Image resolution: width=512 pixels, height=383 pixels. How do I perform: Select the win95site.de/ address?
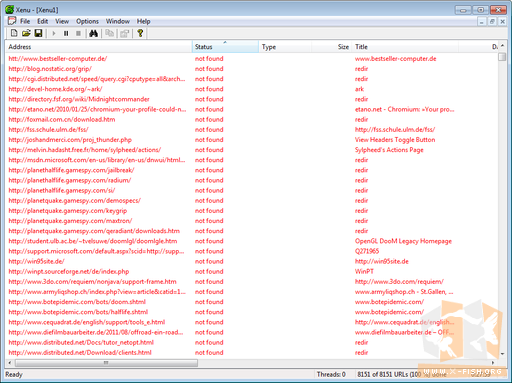coord(36,261)
